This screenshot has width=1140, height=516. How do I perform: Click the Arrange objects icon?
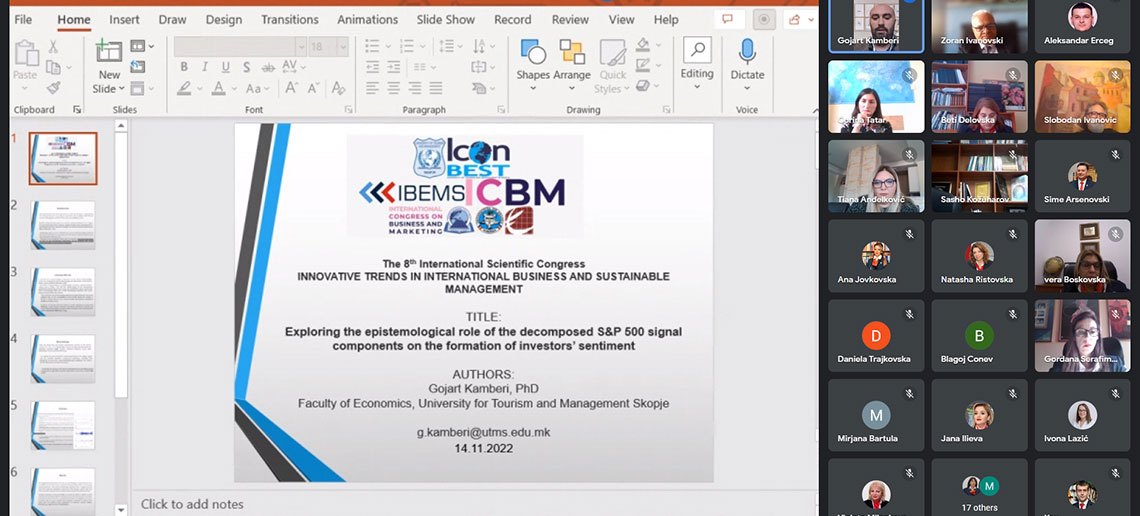click(572, 52)
